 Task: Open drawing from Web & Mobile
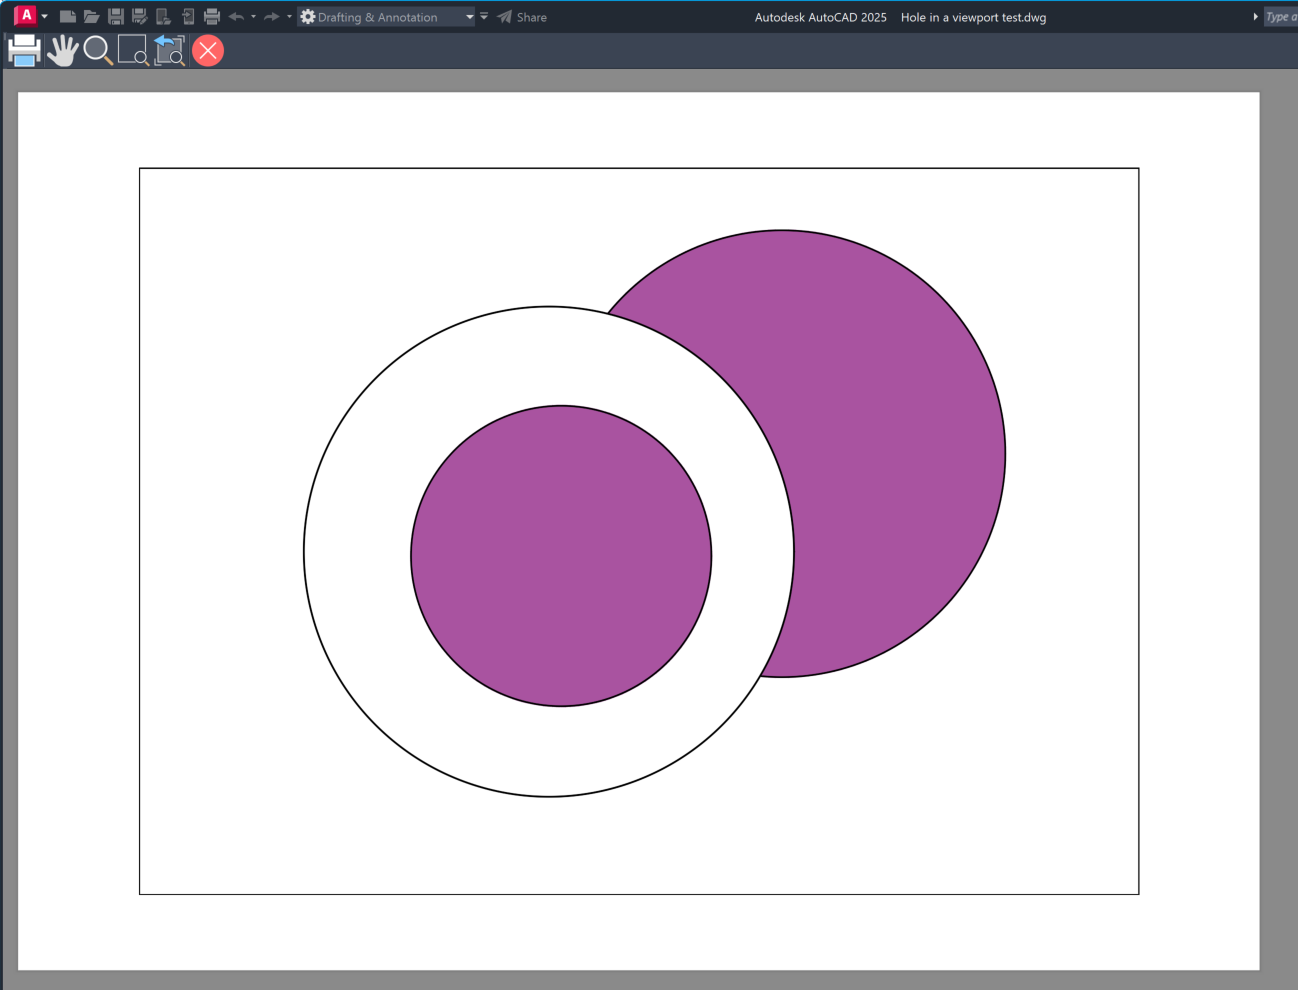click(x=163, y=16)
